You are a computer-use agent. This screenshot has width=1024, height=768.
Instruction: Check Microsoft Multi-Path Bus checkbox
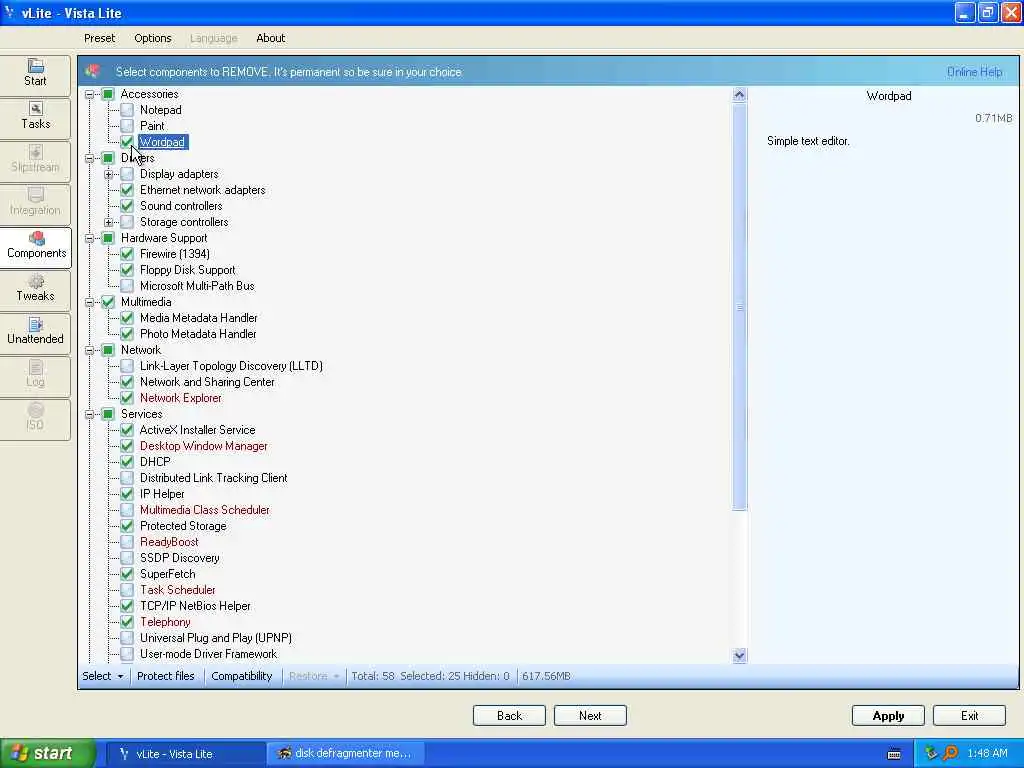(x=127, y=286)
